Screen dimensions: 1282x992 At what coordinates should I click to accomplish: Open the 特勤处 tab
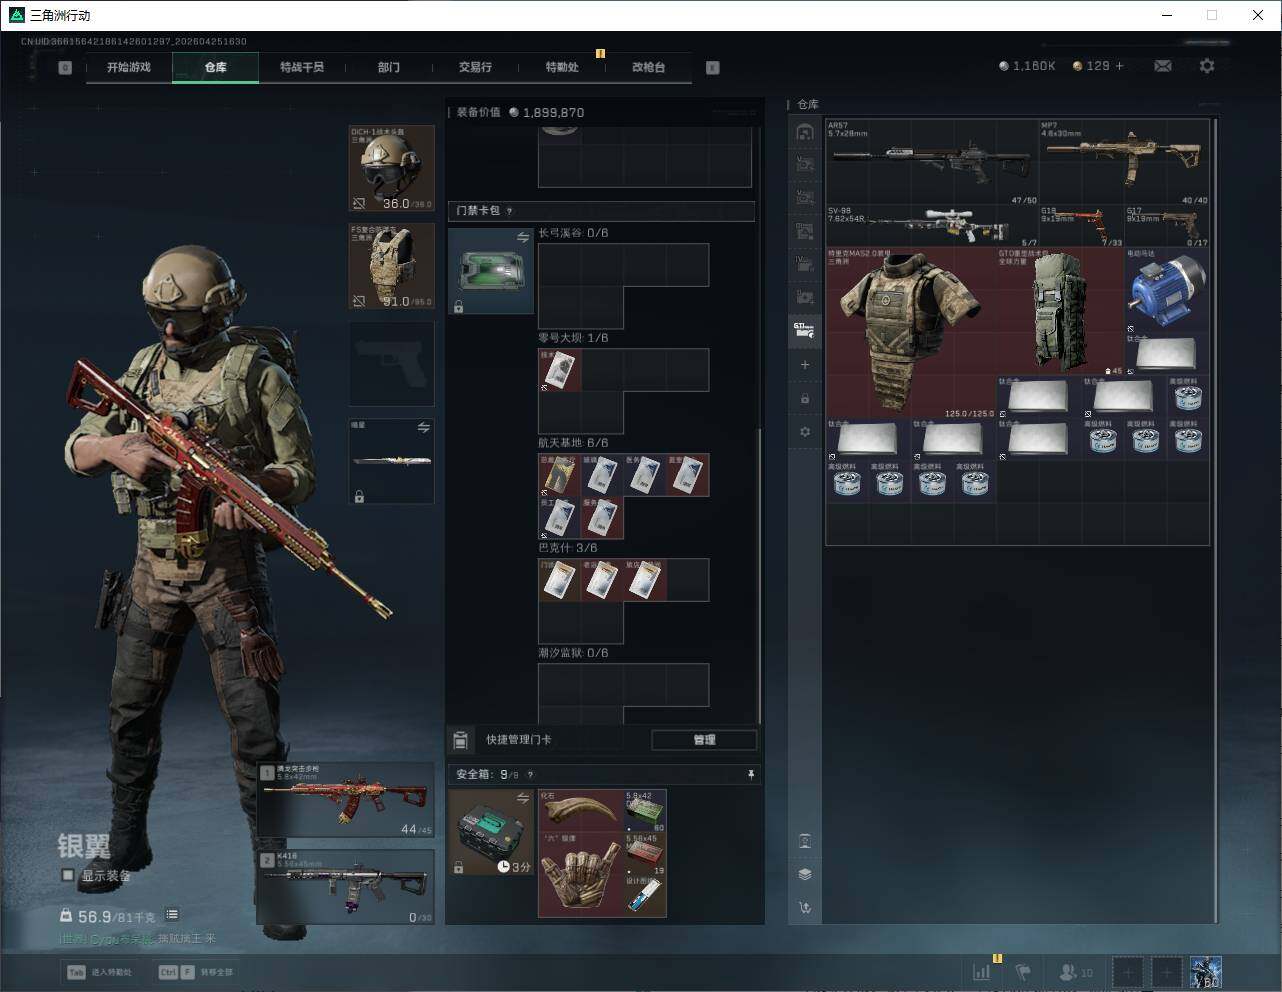click(x=562, y=67)
